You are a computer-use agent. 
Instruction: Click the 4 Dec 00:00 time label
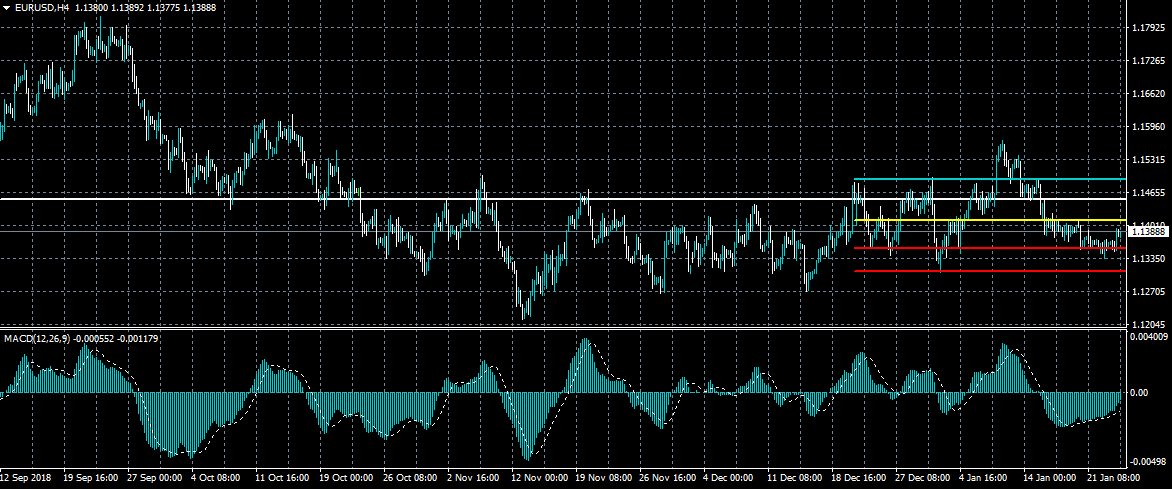[x=729, y=478]
